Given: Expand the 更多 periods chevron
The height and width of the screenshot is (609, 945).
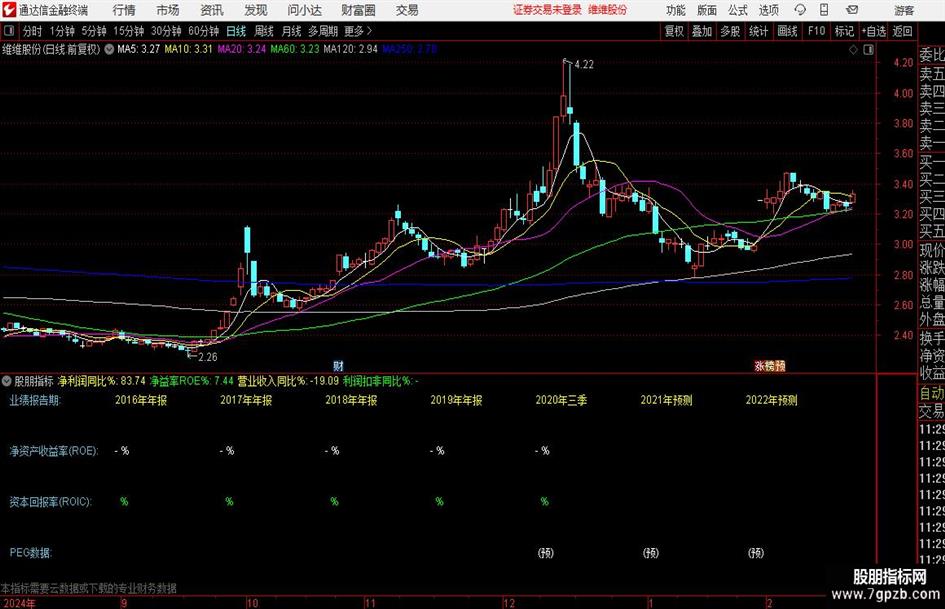Looking at the screenshot, I should pos(358,31).
